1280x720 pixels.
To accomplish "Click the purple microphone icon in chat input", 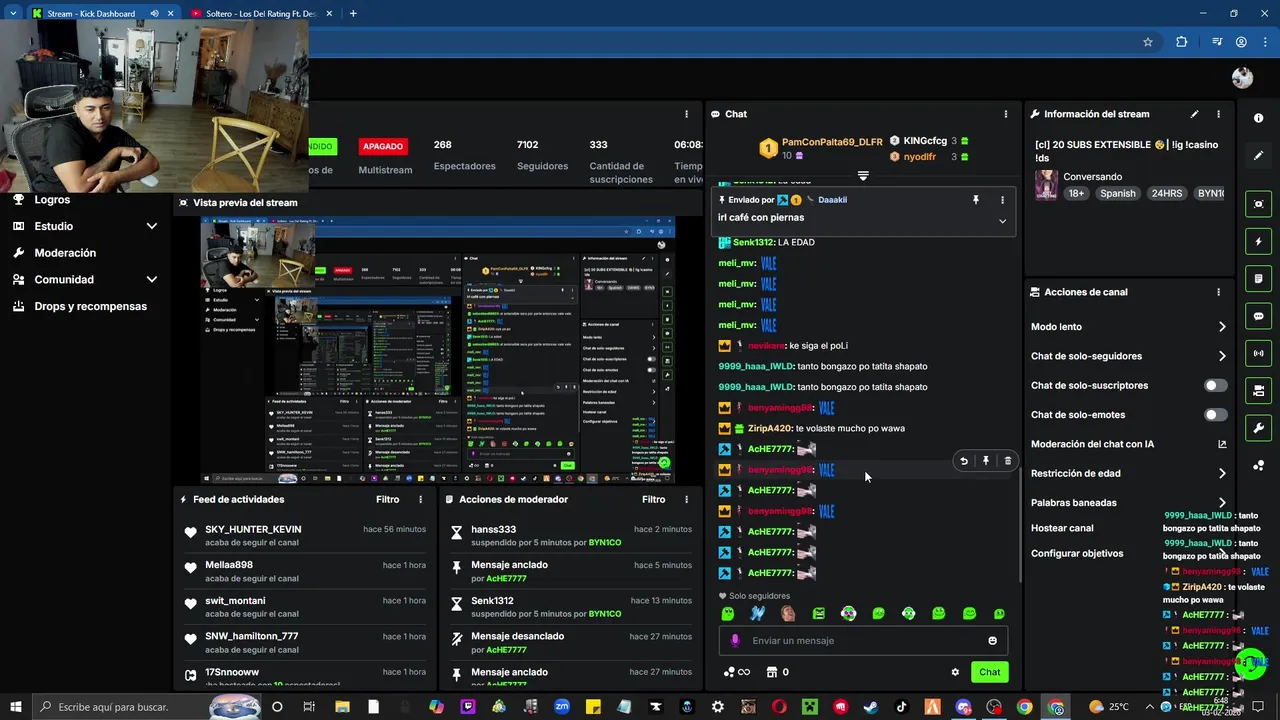I will coord(735,641).
